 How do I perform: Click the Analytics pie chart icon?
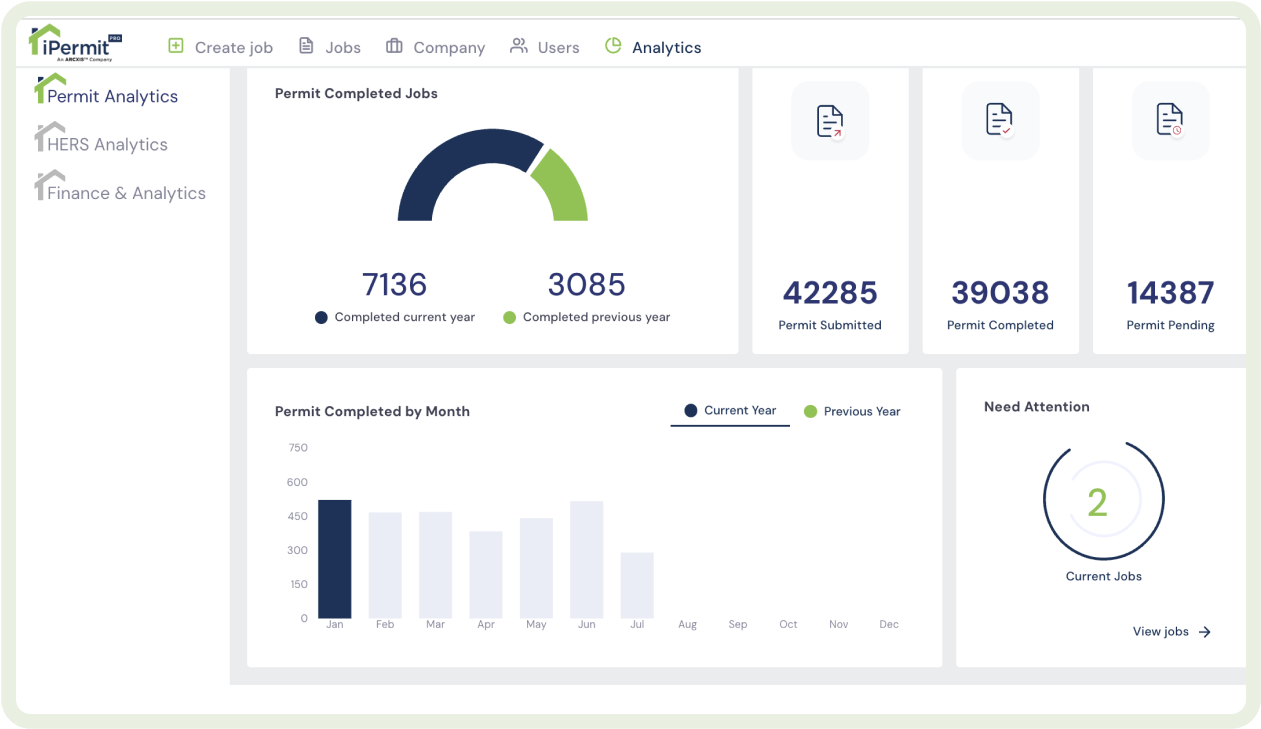pyautogui.click(x=613, y=46)
